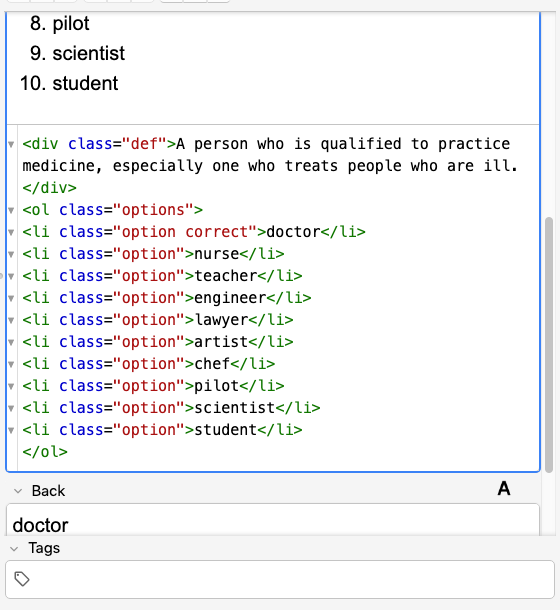560x610 pixels.
Task: Fold the 'artist' li code line
Action: coord(11,342)
